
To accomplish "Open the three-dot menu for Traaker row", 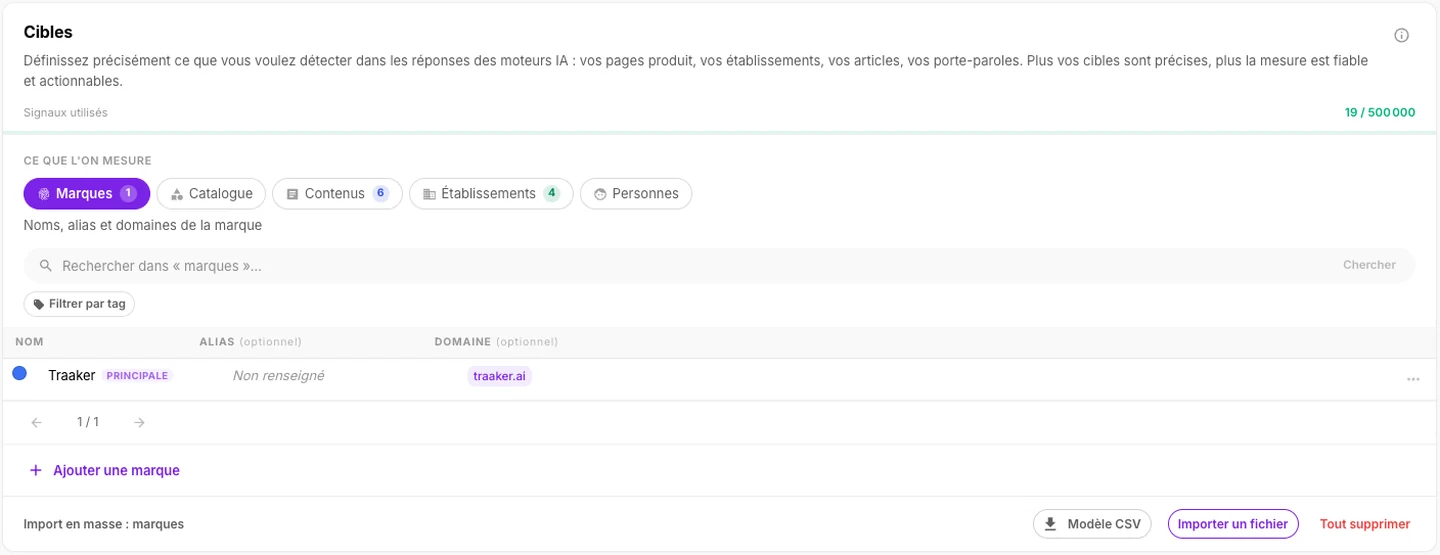I will click(x=1413, y=379).
